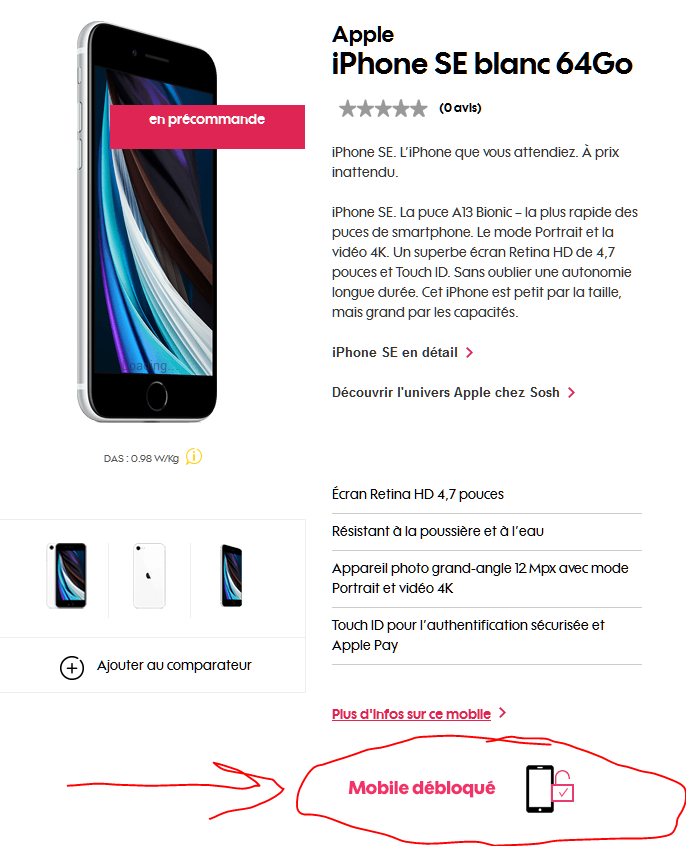
Task: Click chevron next to iPhone SE en détail
Action: (x=470, y=353)
